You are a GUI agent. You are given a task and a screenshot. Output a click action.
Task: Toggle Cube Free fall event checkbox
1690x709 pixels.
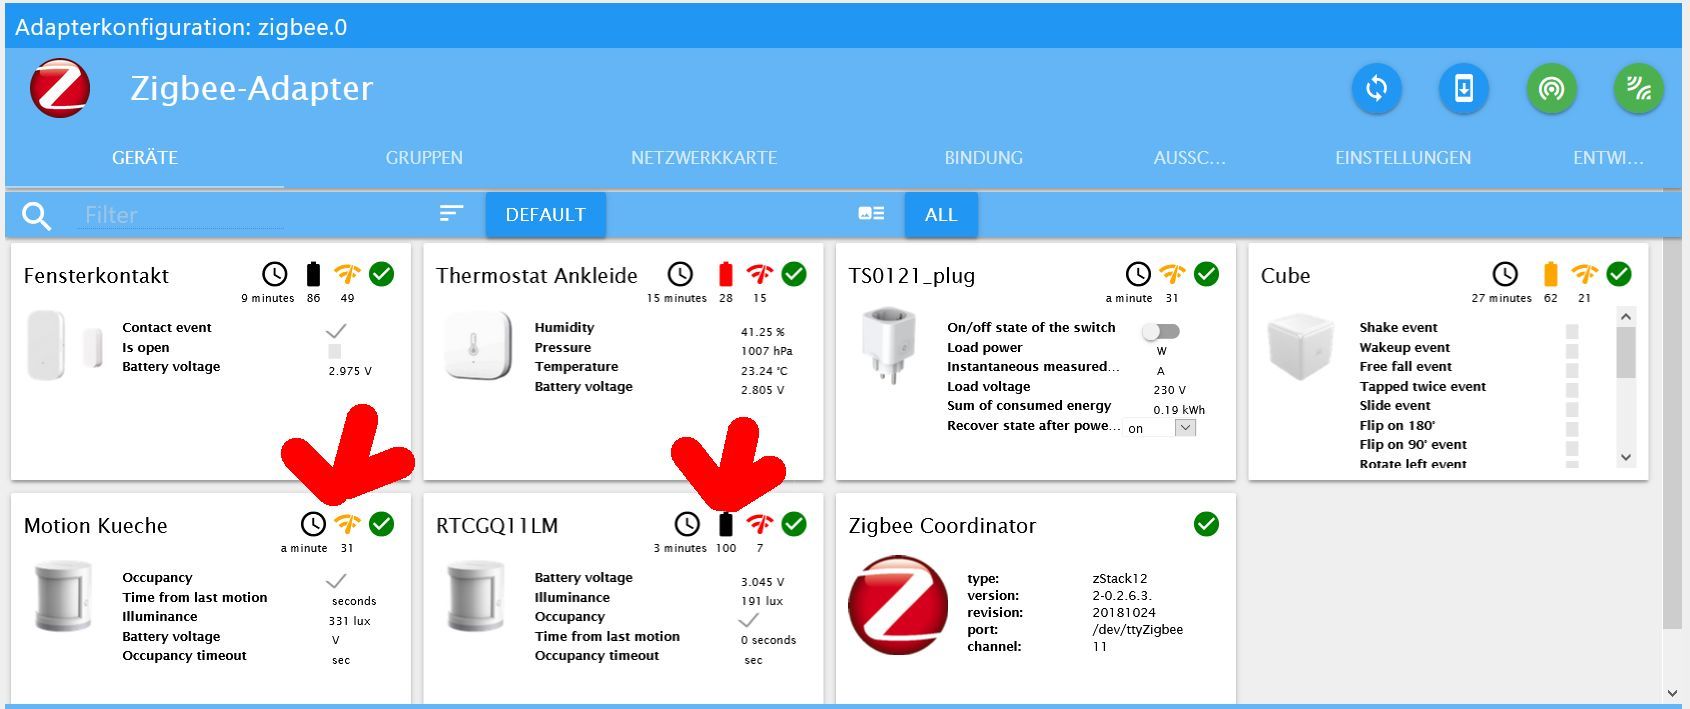(1572, 370)
